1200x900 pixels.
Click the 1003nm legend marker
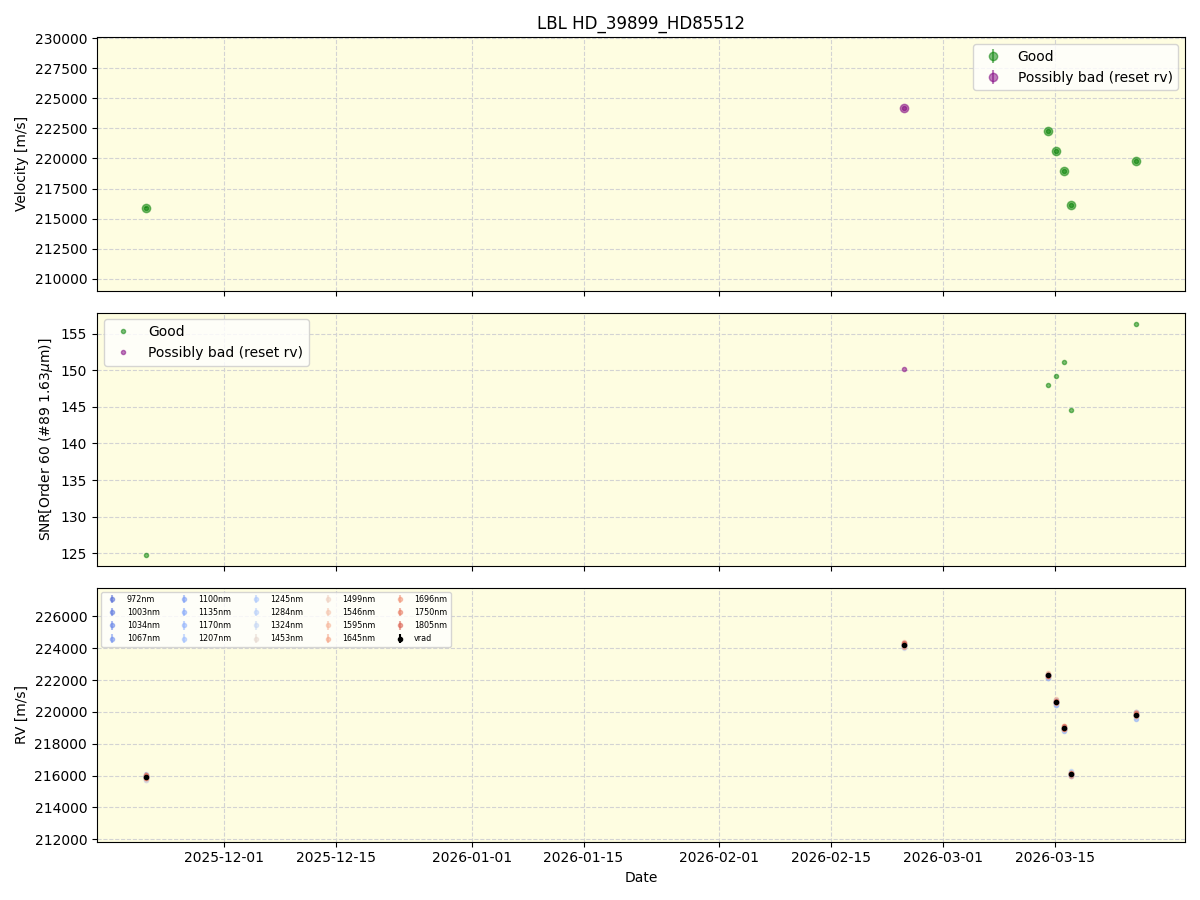tap(112, 612)
